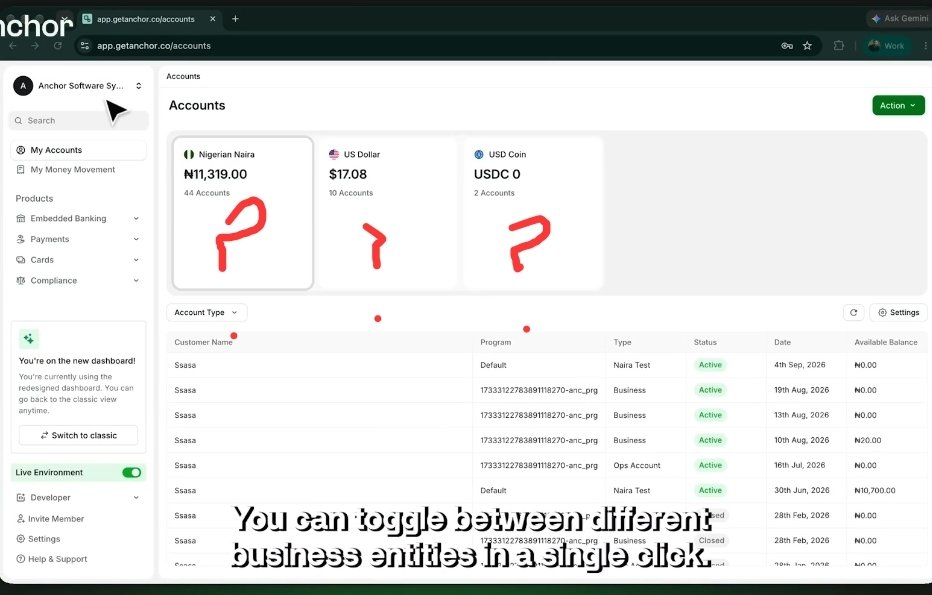Screen dimensions: 932x595
Task: Click the Customer Name column header
Action: [x=203, y=342]
